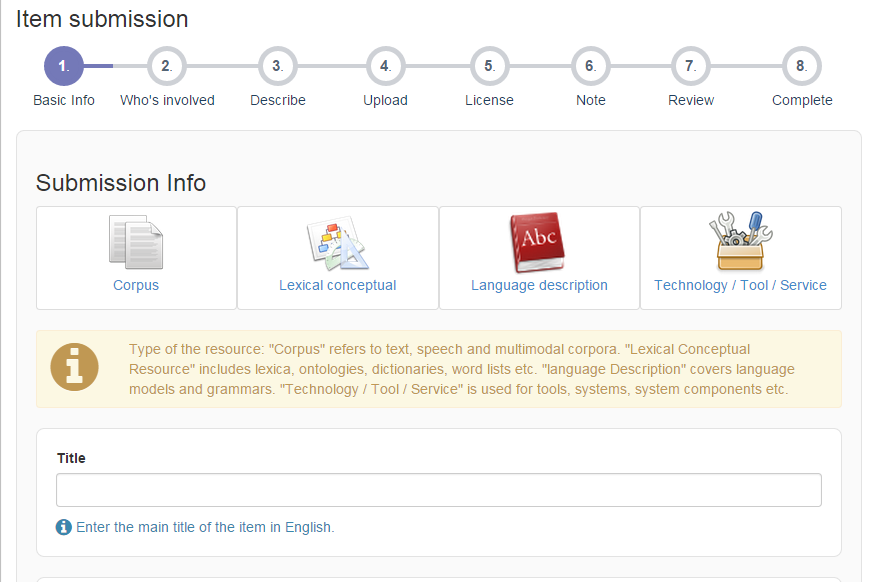
Task: Click the Lexical conceptual text link
Action: (337, 285)
